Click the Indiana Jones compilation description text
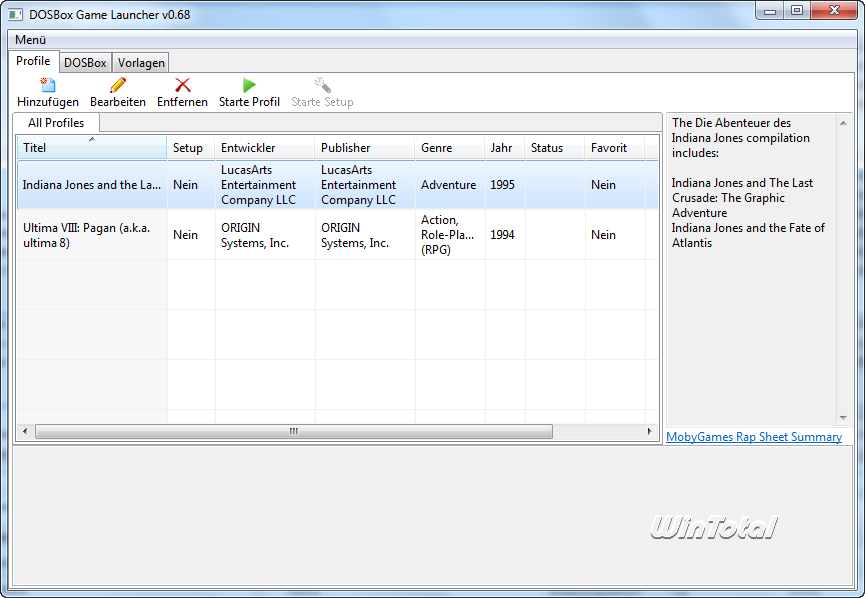865x598 pixels. (x=748, y=183)
